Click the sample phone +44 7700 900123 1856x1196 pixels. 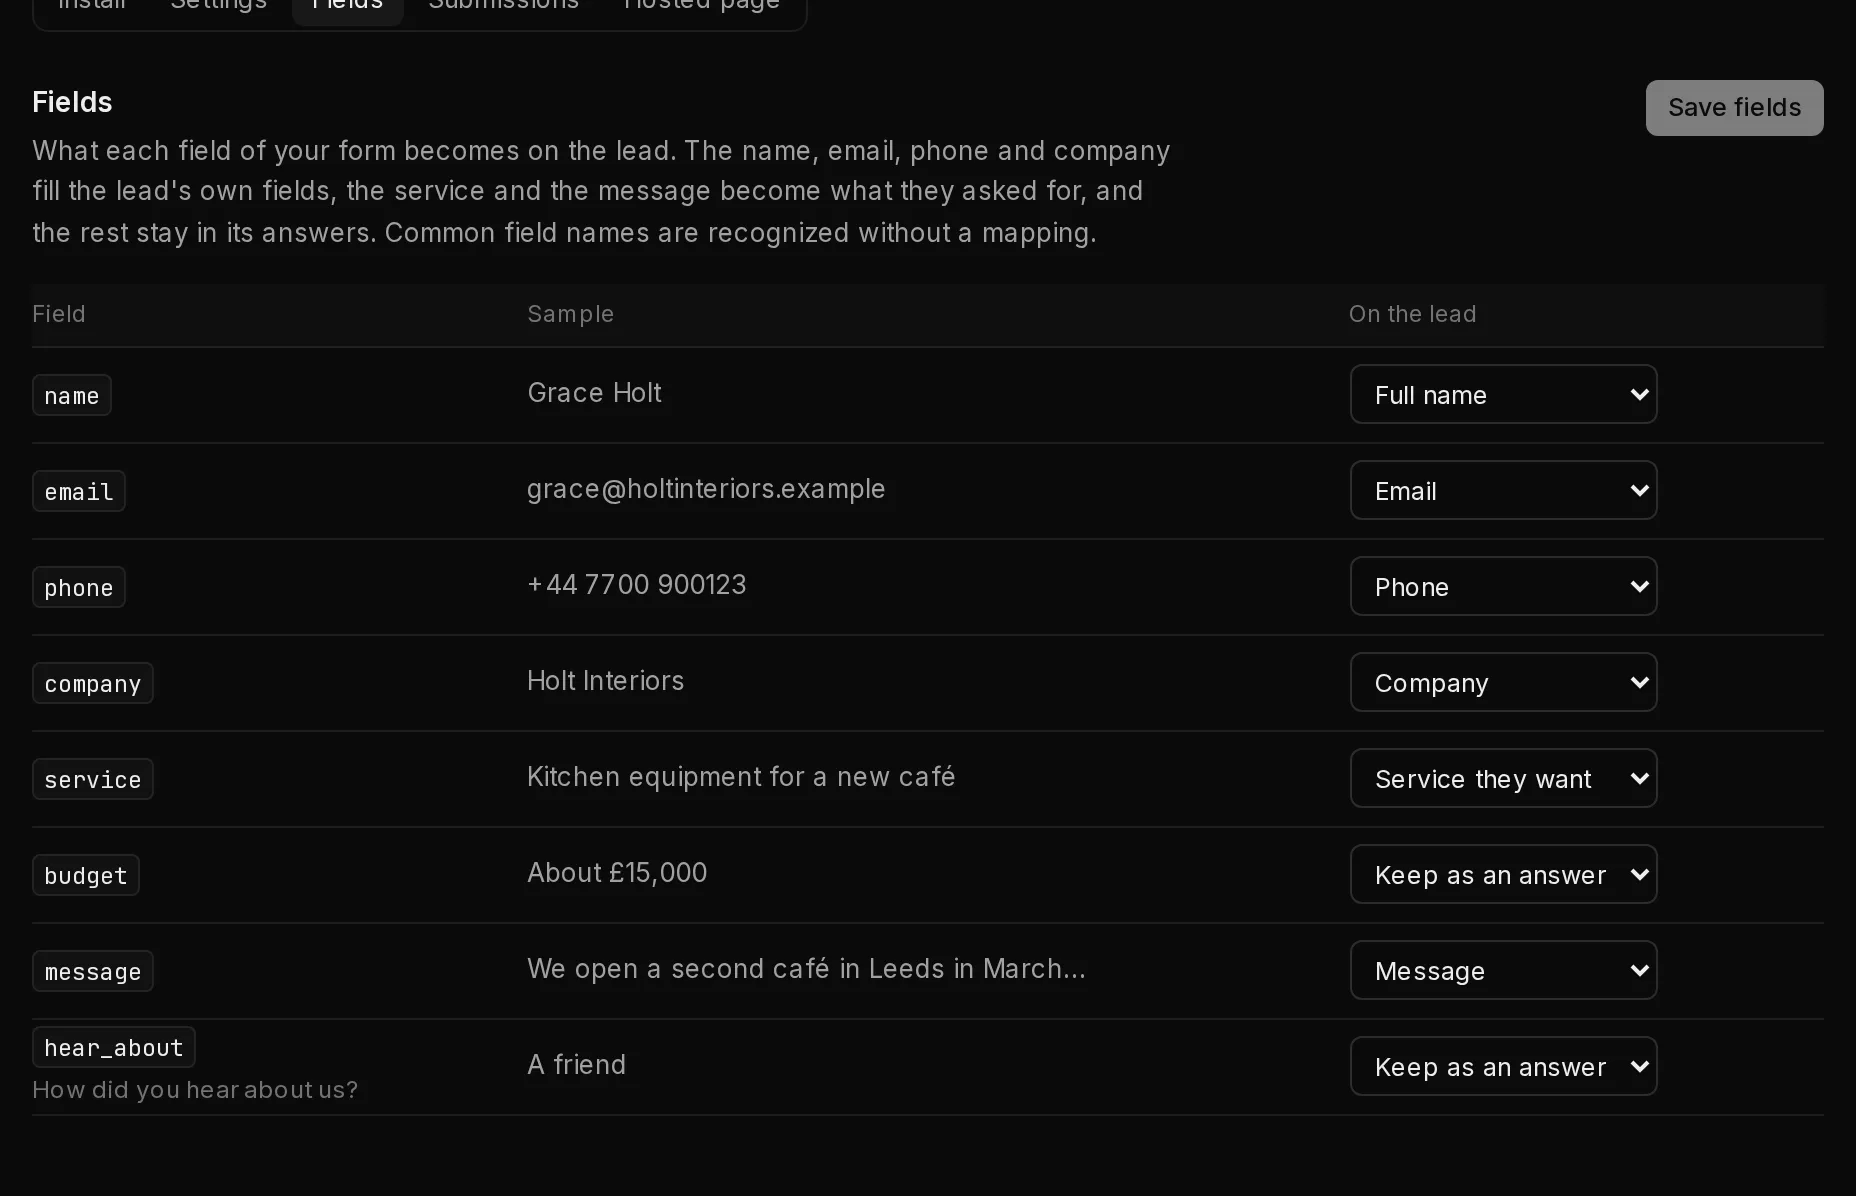636,585
